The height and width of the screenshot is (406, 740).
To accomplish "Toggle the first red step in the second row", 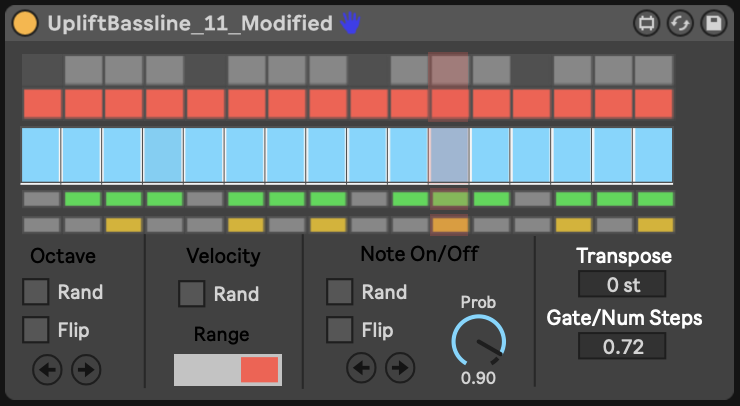I will (x=42, y=104).
